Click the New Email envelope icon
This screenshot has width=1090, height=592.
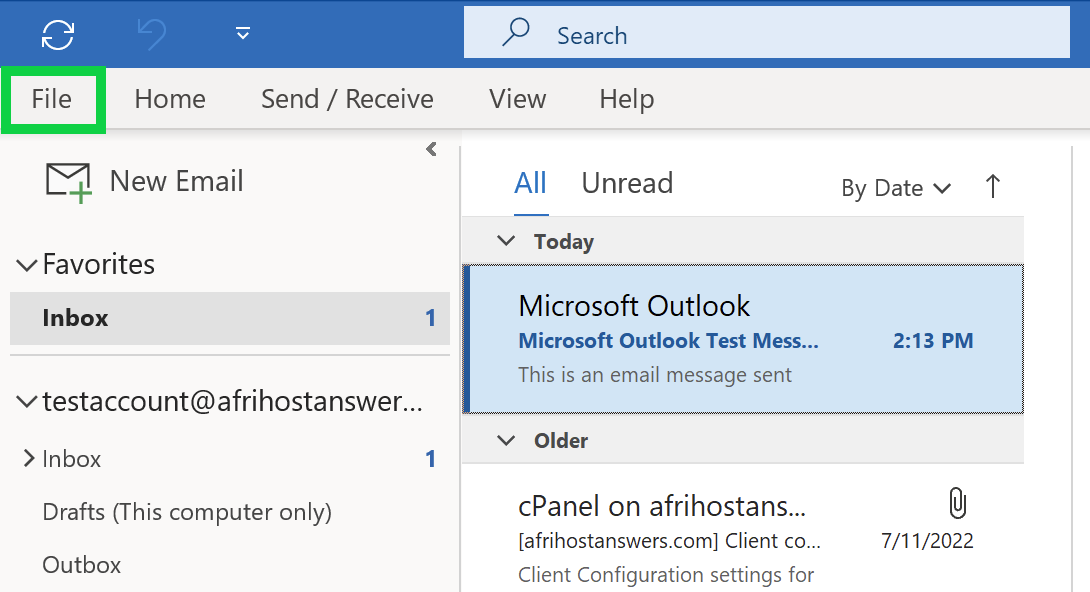click(68, 182)
